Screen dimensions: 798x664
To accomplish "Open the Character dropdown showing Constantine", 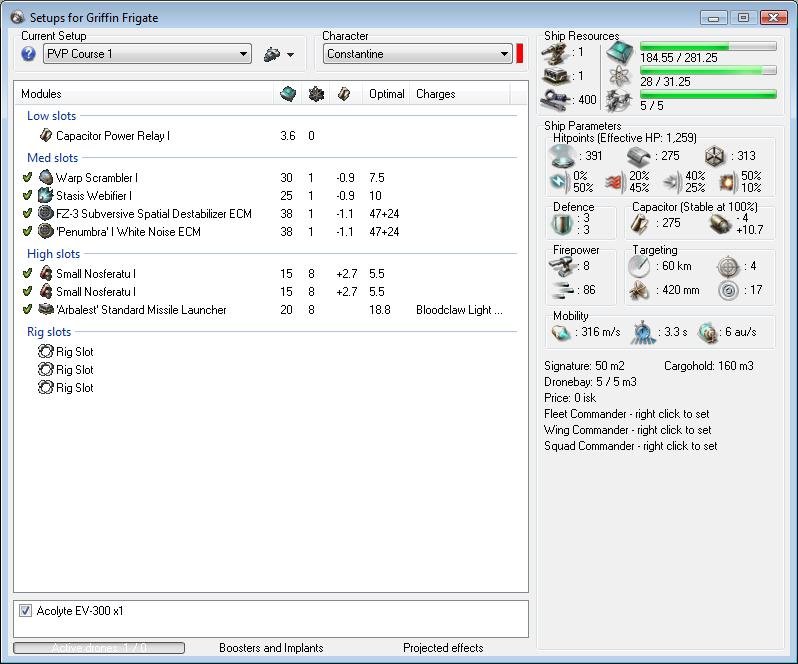I will (x=417, y=54).
